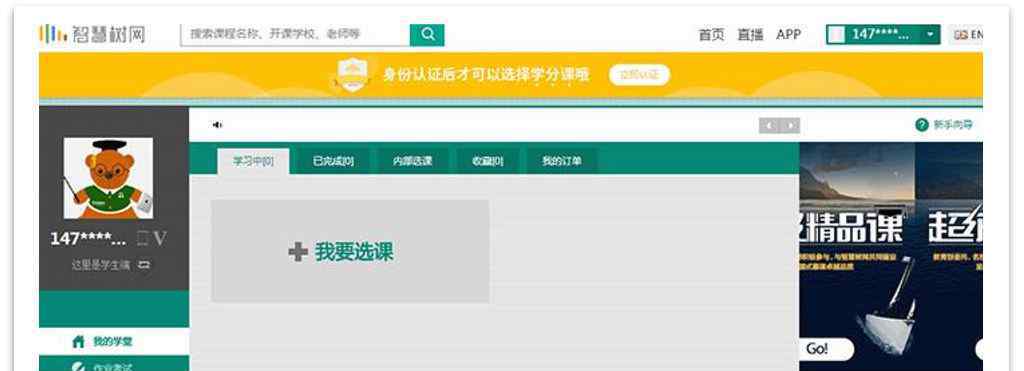Select the 已完成 tab
Image resolution: width=1024 pixels, height=371 pixels.
[x=333, y=161]
